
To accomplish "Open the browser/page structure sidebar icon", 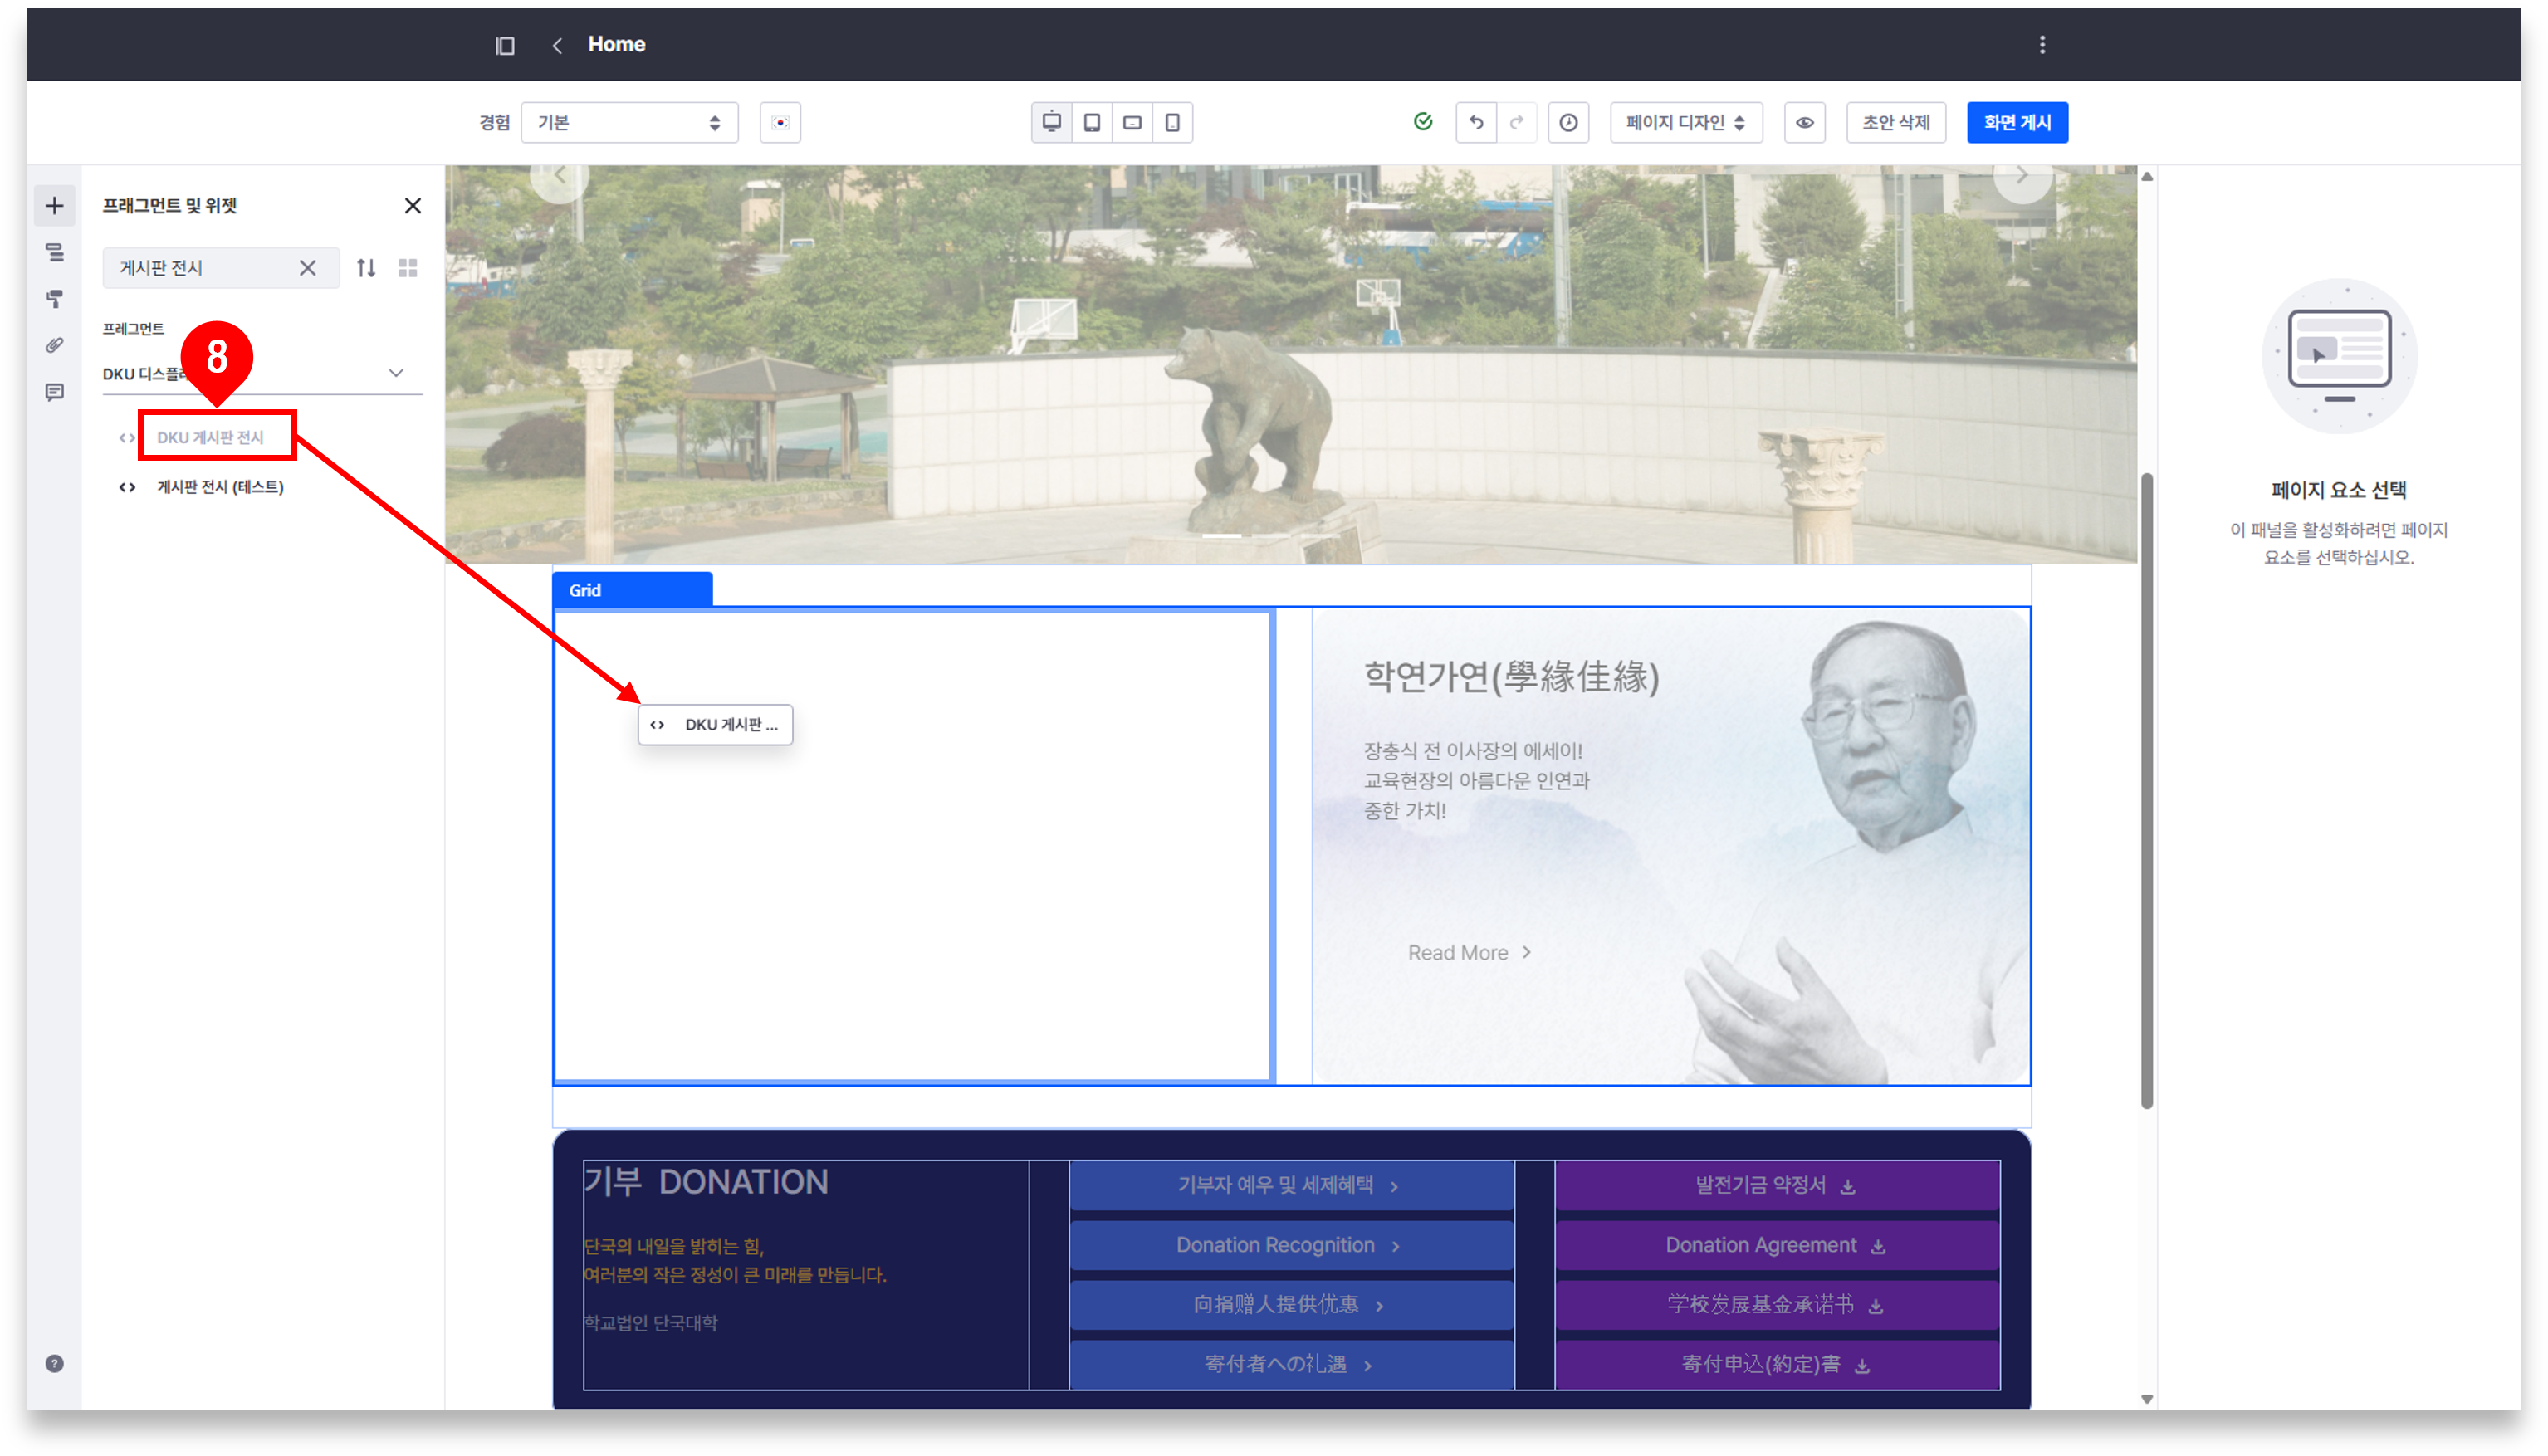I will point(55,253).
